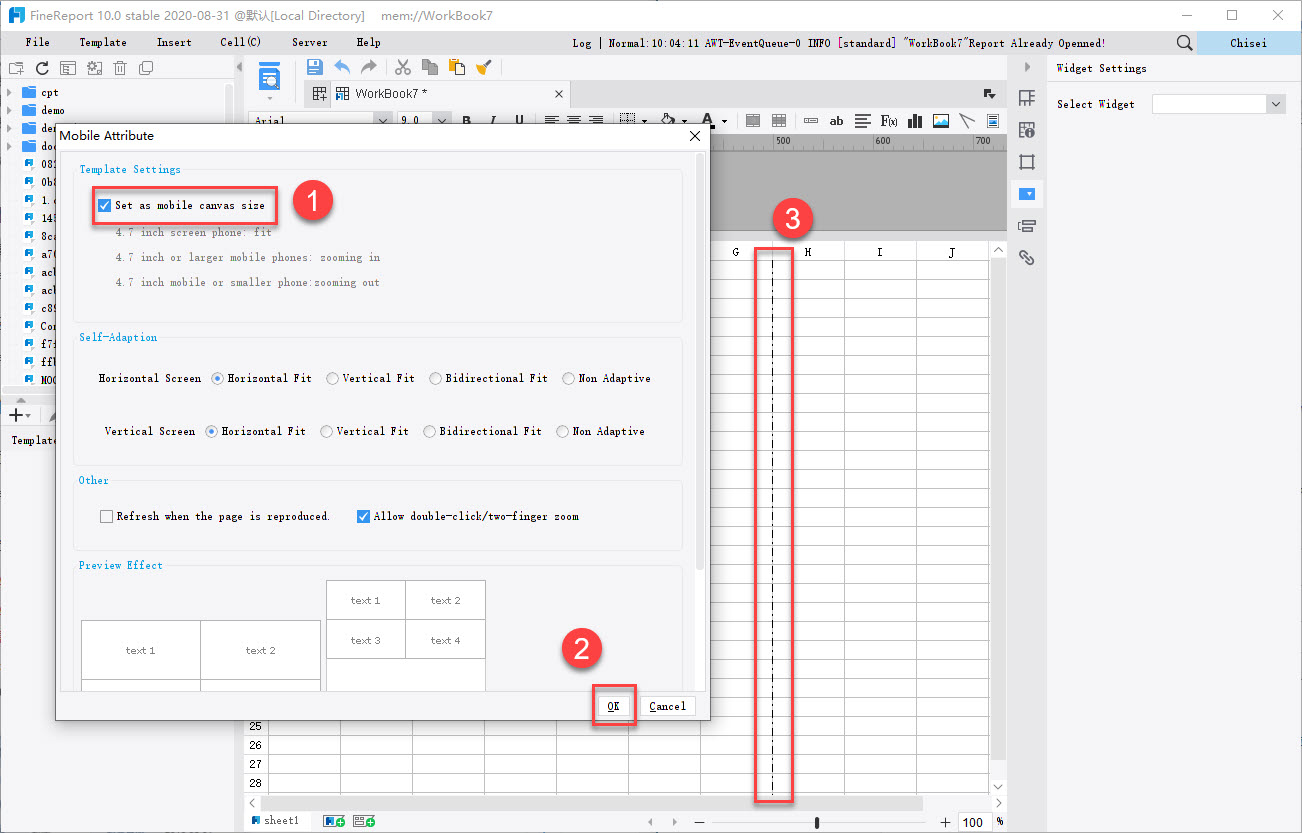Switch to the sheet1 tab

(x=275, y=820)
